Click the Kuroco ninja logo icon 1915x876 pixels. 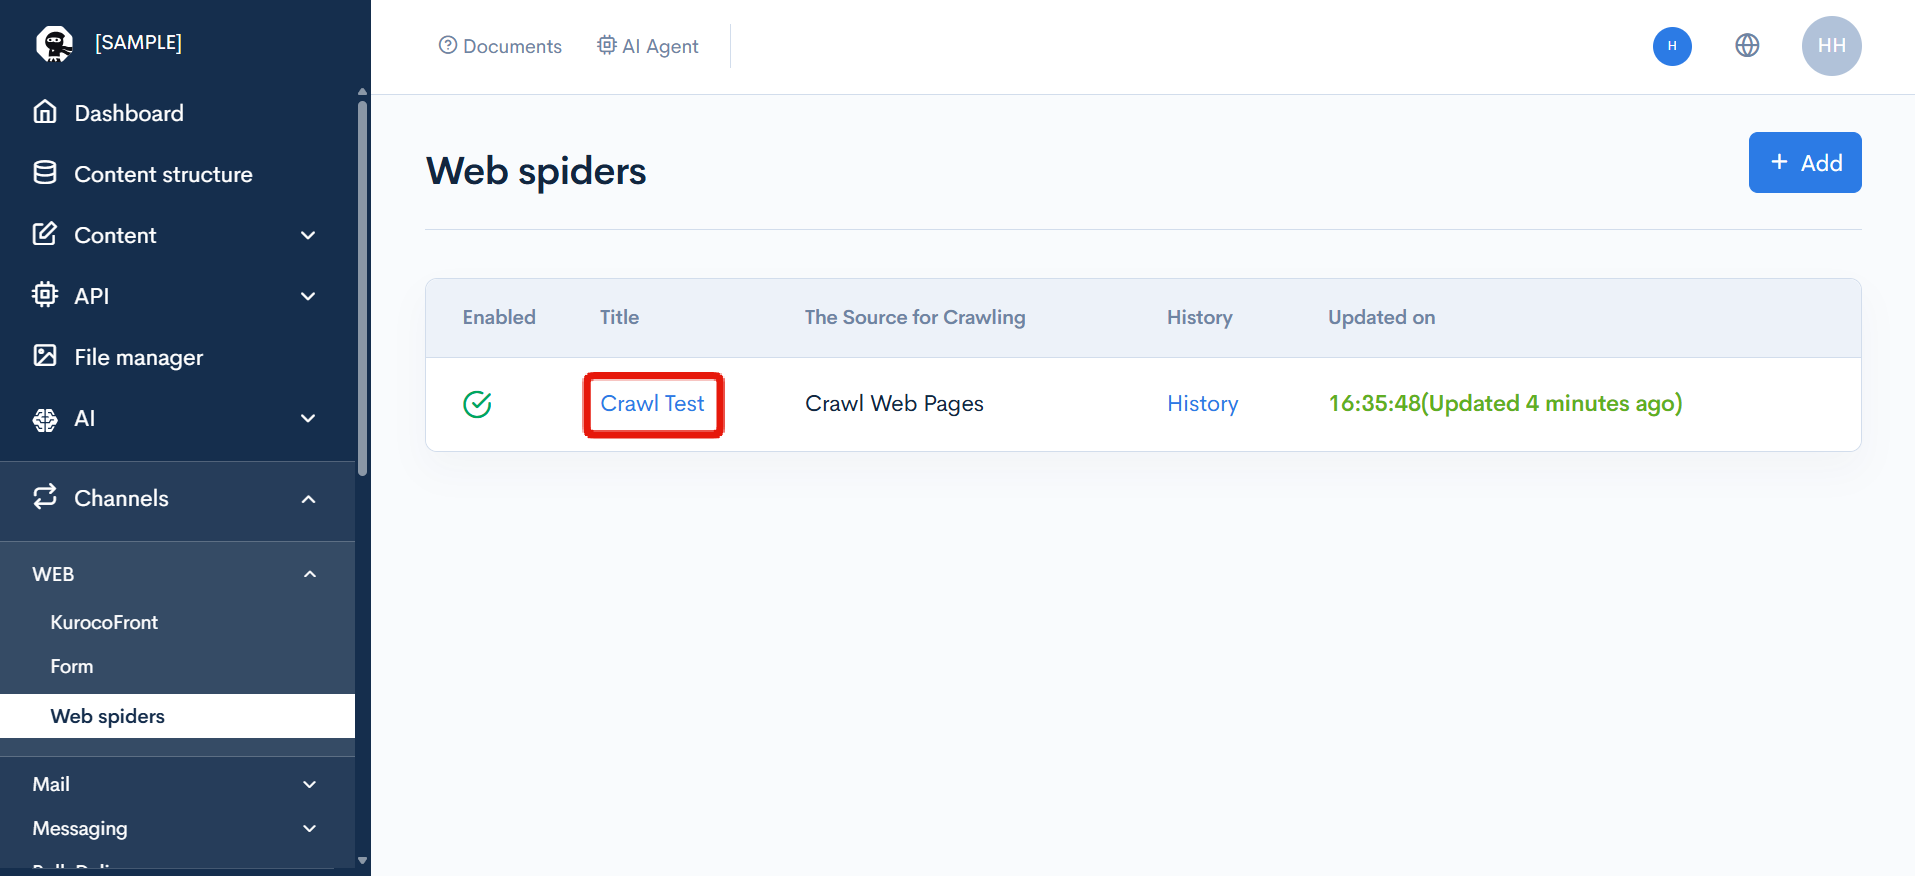[x=54, y=44]
